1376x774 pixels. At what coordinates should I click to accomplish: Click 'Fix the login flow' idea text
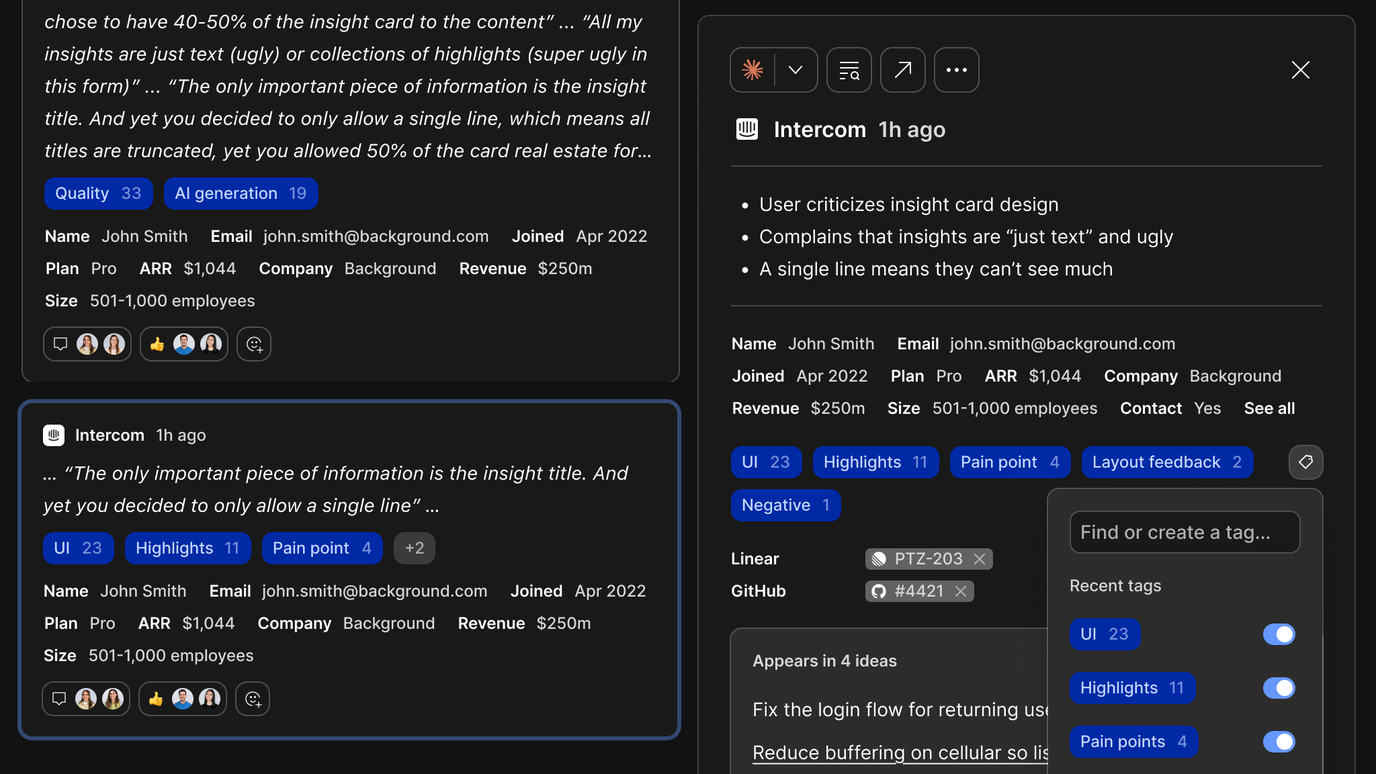[900, 710]
